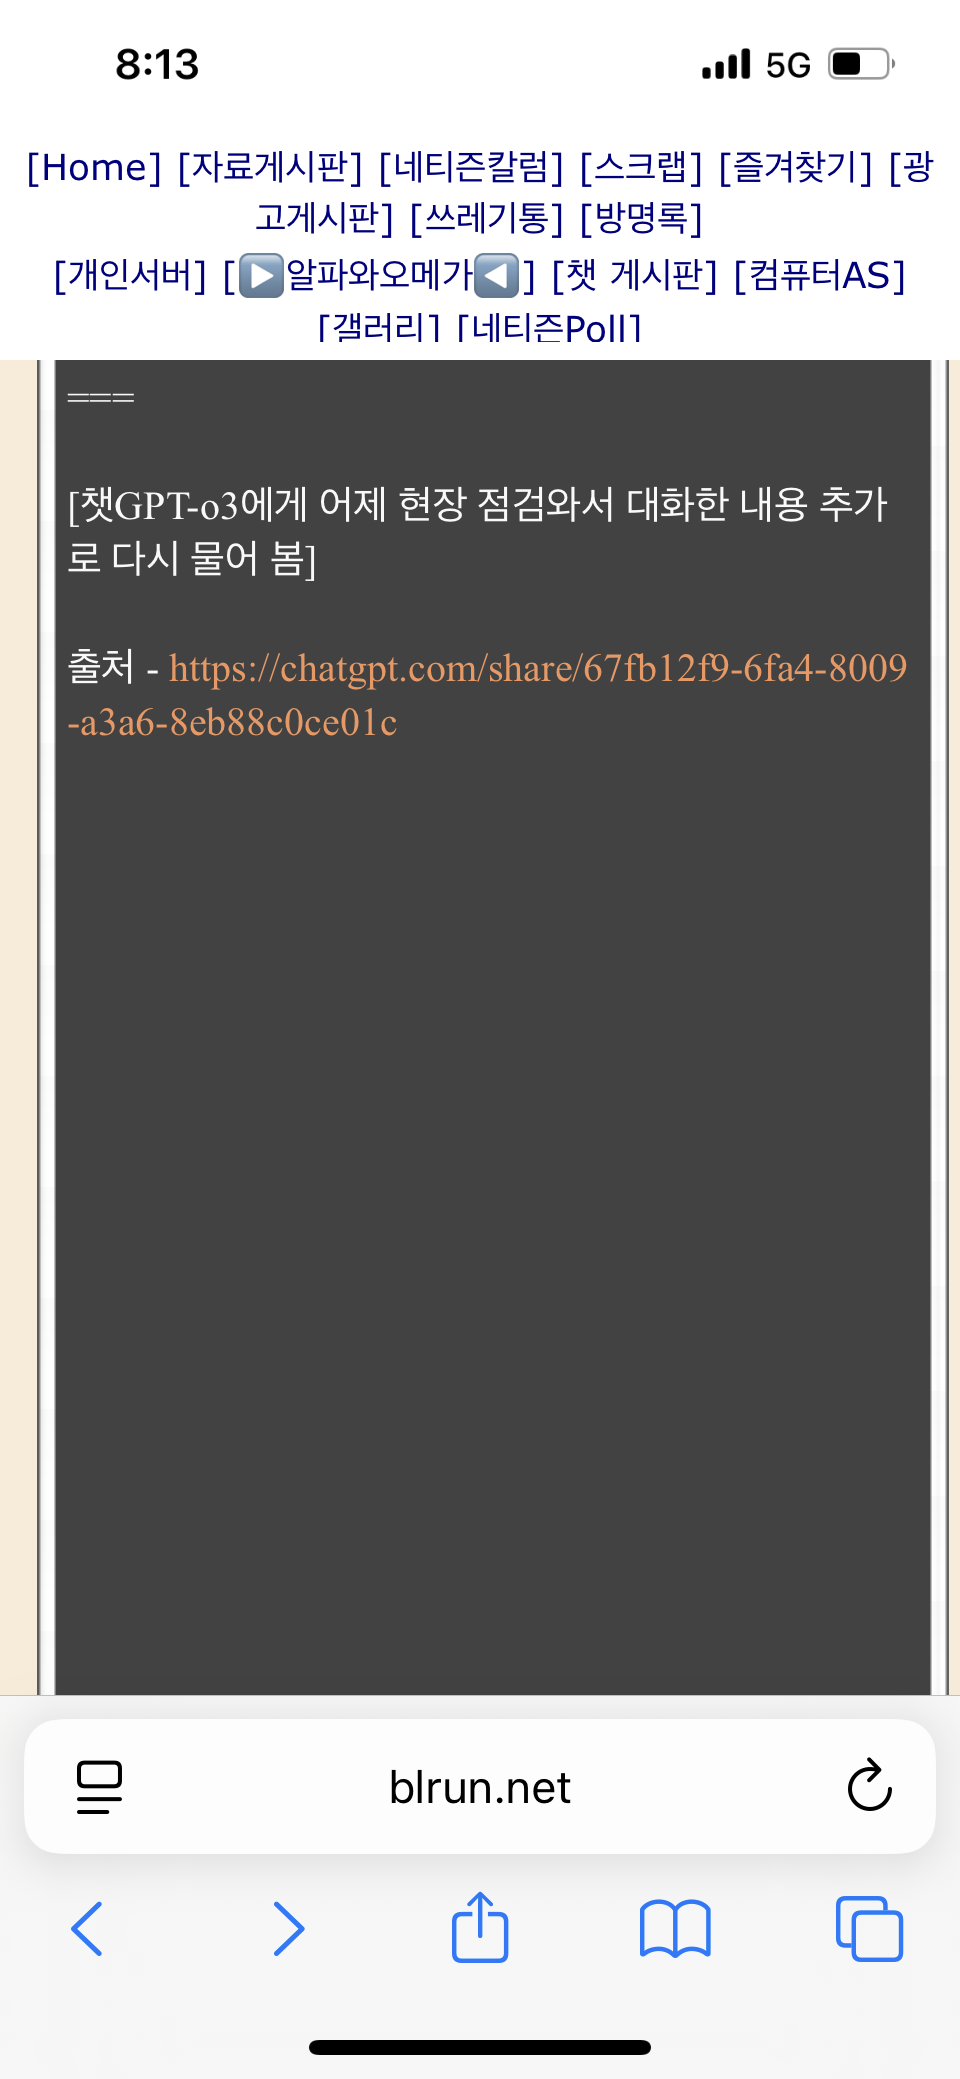Open the 컴퓨터AS link
The height and width of the screenshot is (2079, 960).
pyautogui.click(x=819, y=275)
